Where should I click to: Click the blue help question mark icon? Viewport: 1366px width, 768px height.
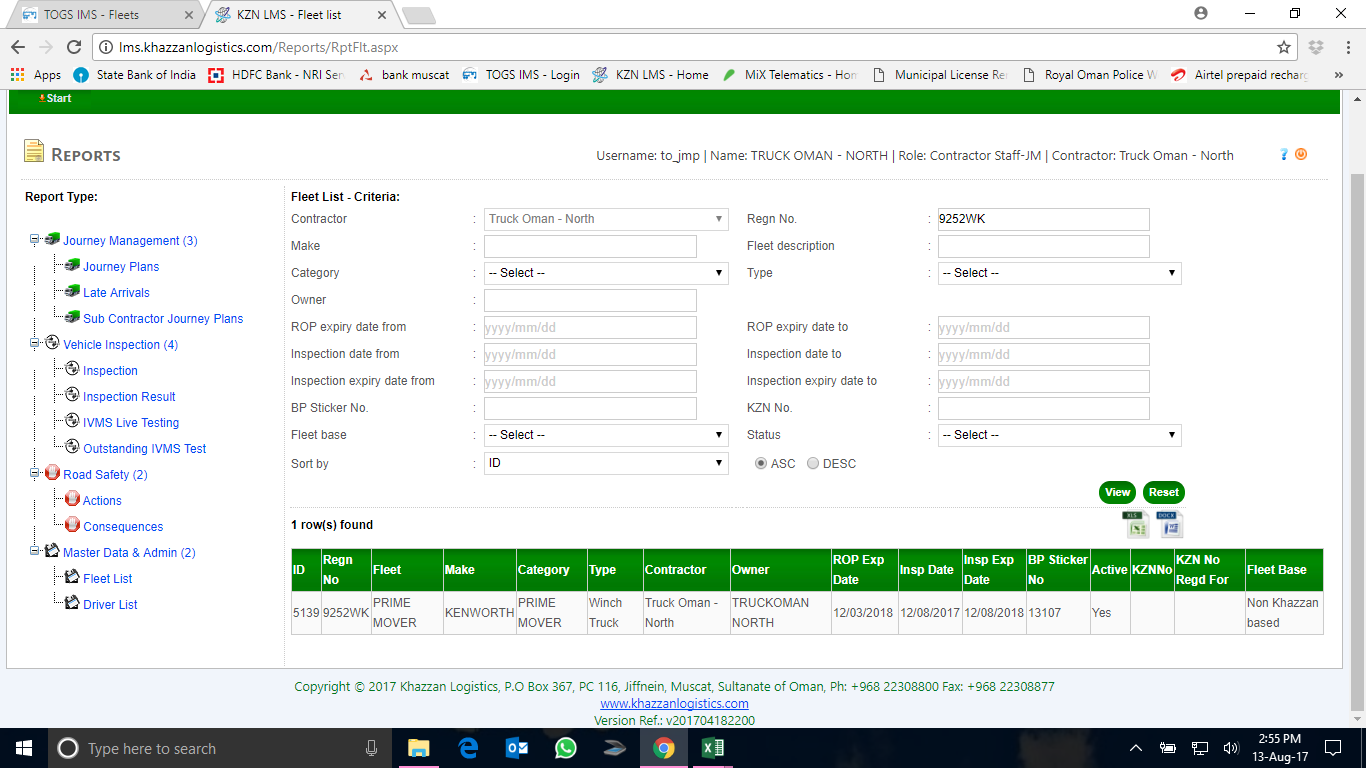[x=1284, y=154]
